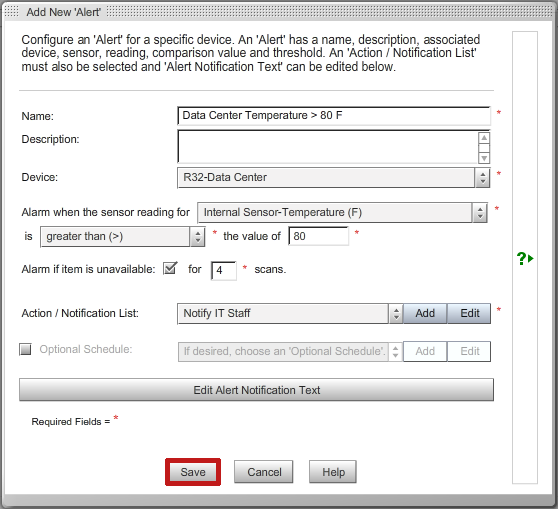Viewport: 558px width, 509px height.
Task: Save the new alert
Action: [193, 472]
